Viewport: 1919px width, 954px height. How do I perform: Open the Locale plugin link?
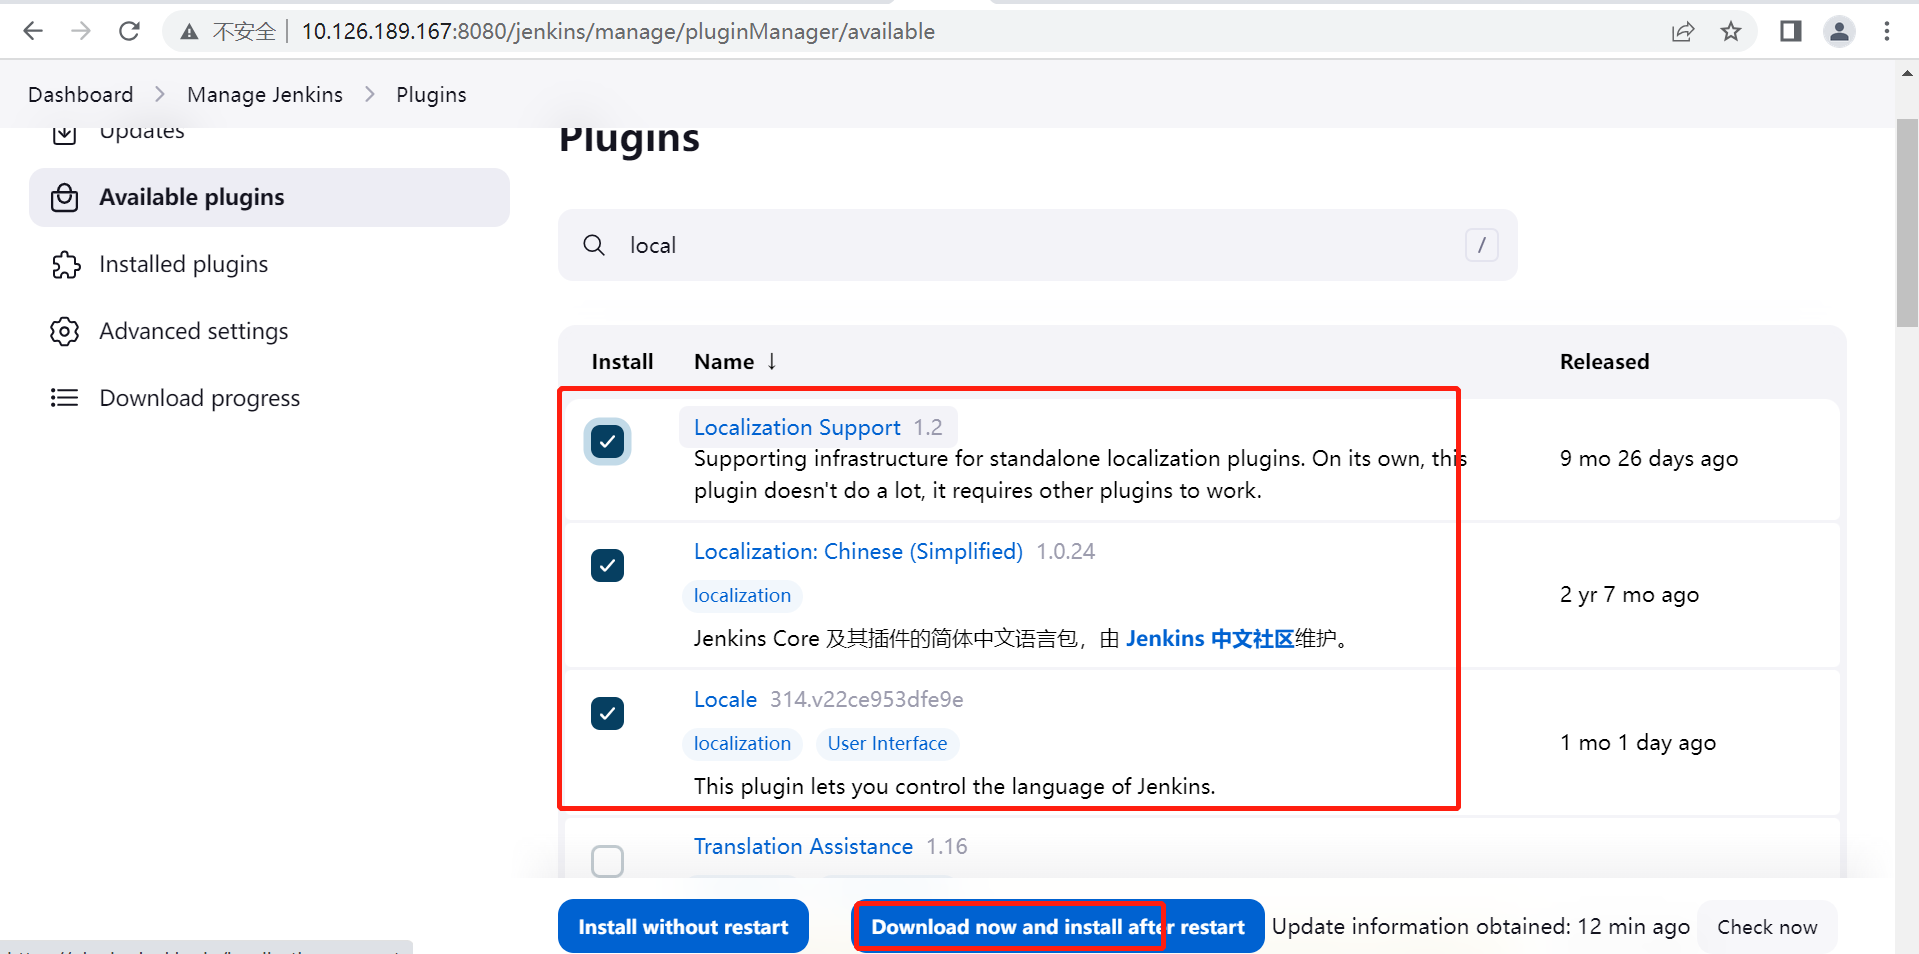[x=725, y=699]
